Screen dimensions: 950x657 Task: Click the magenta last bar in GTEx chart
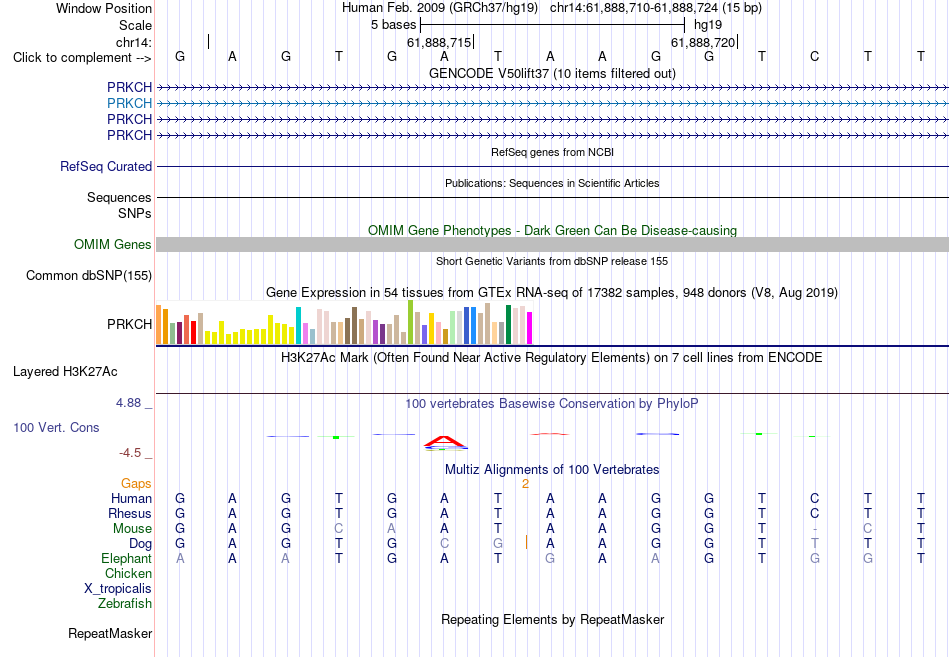[530, 328]
